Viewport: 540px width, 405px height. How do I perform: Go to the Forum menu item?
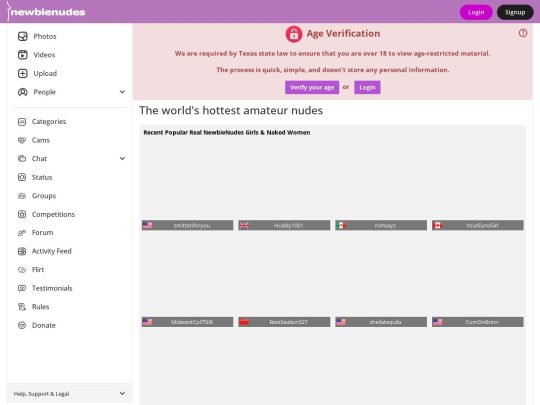click(42, 233)
